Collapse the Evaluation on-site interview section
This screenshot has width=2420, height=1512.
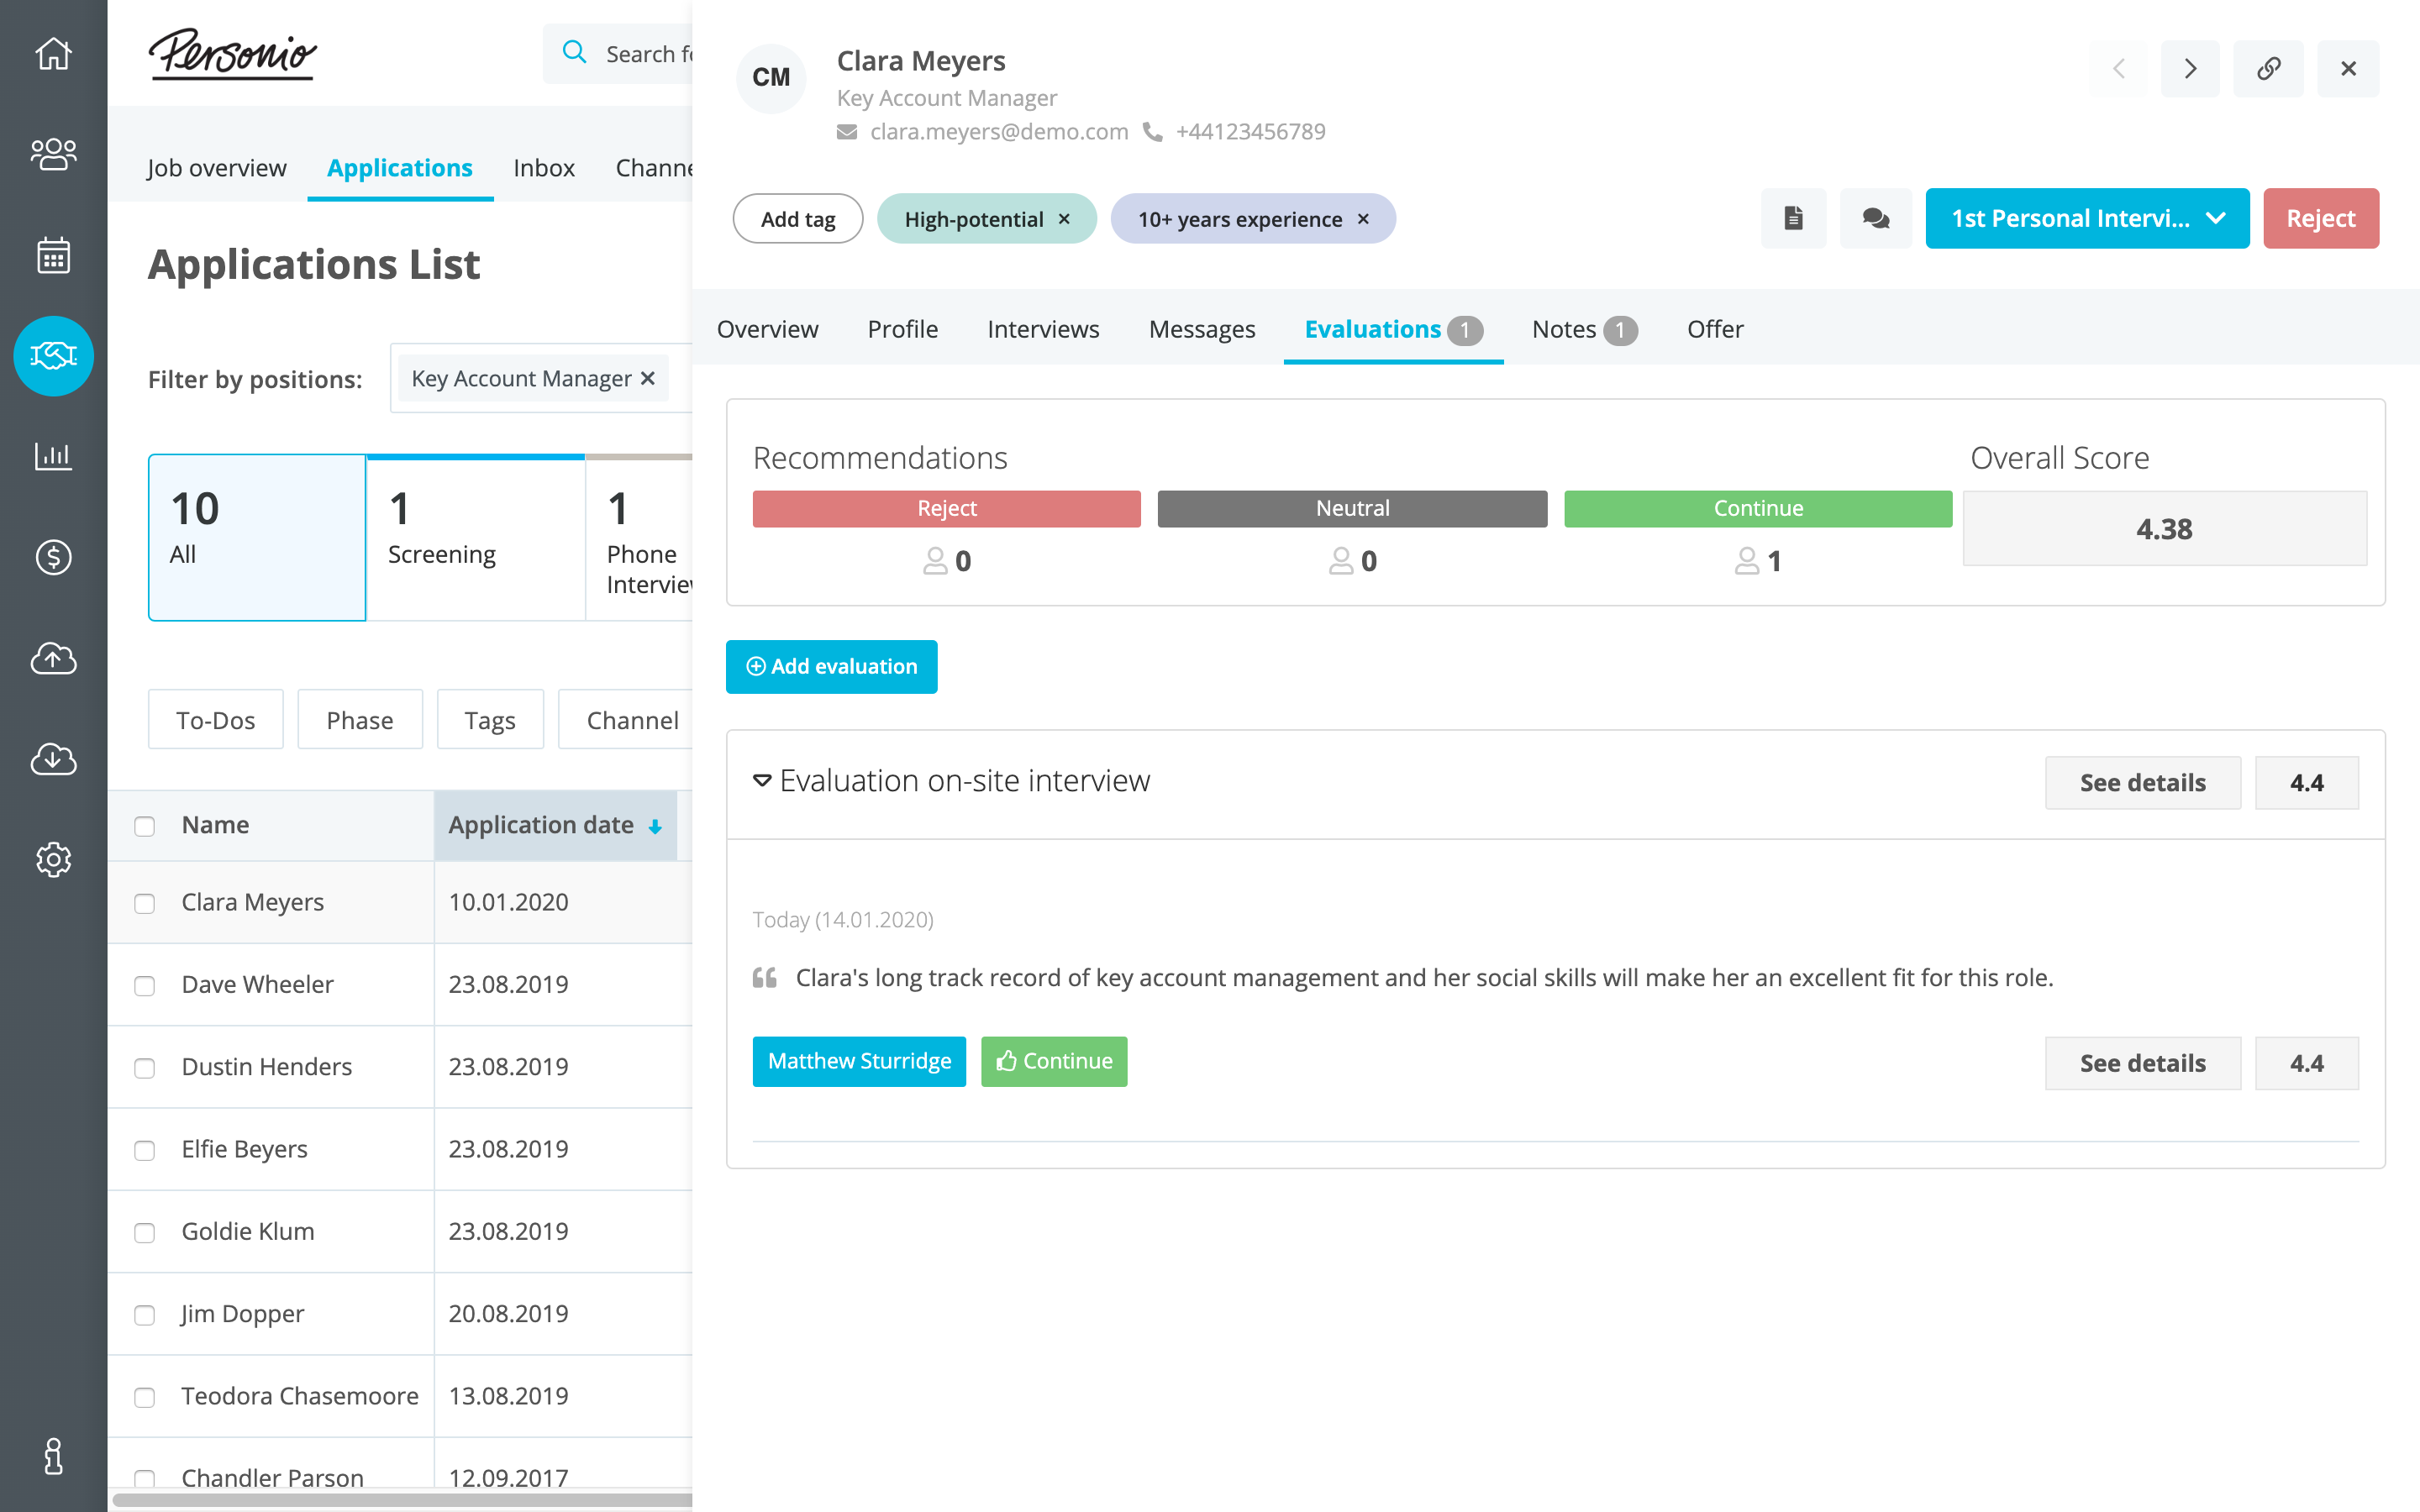[762, 781]
